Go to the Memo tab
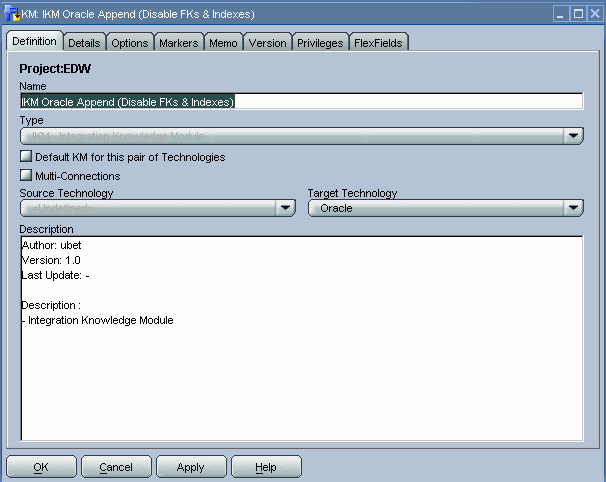The image size is (606, 482). [x=223, y=43]
